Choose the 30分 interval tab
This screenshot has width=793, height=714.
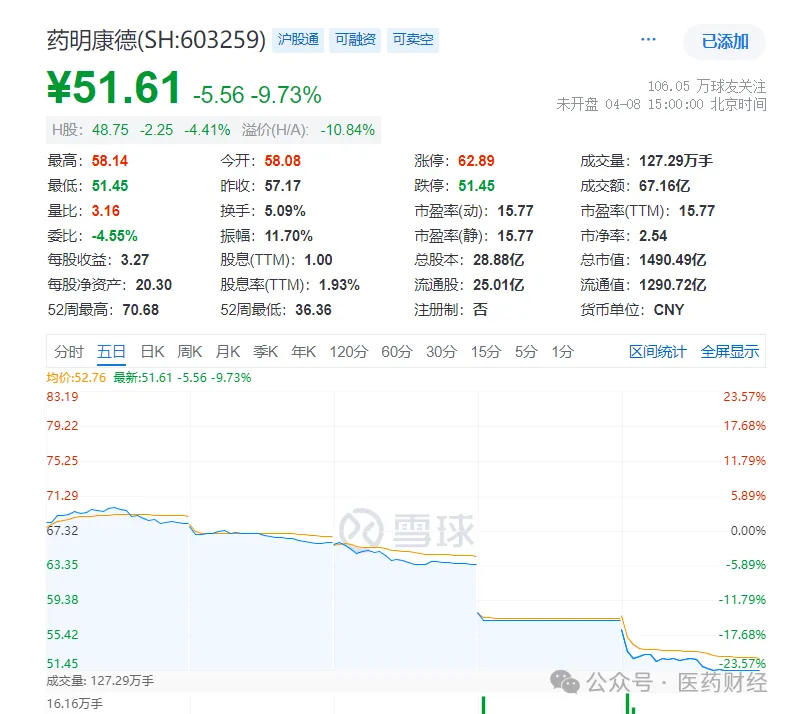[x=441, y=351]
